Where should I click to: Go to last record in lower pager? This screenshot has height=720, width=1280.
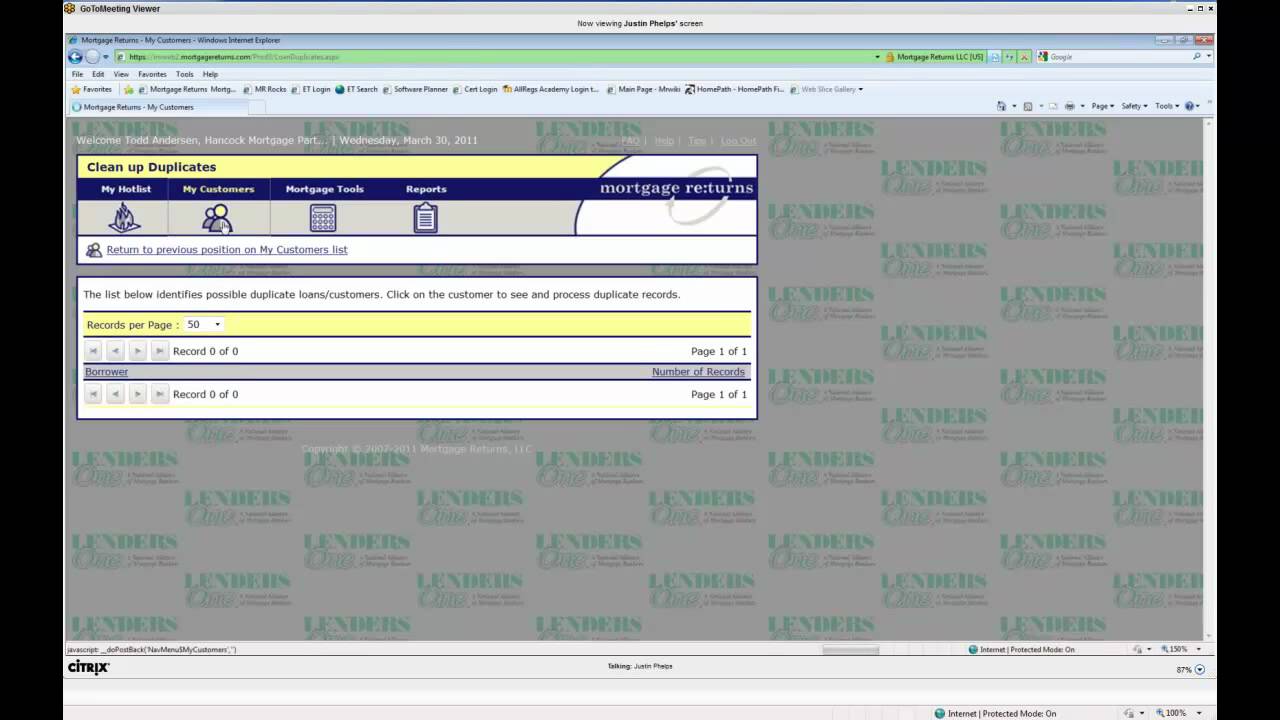pyautogui.click(x=159, y=394)
